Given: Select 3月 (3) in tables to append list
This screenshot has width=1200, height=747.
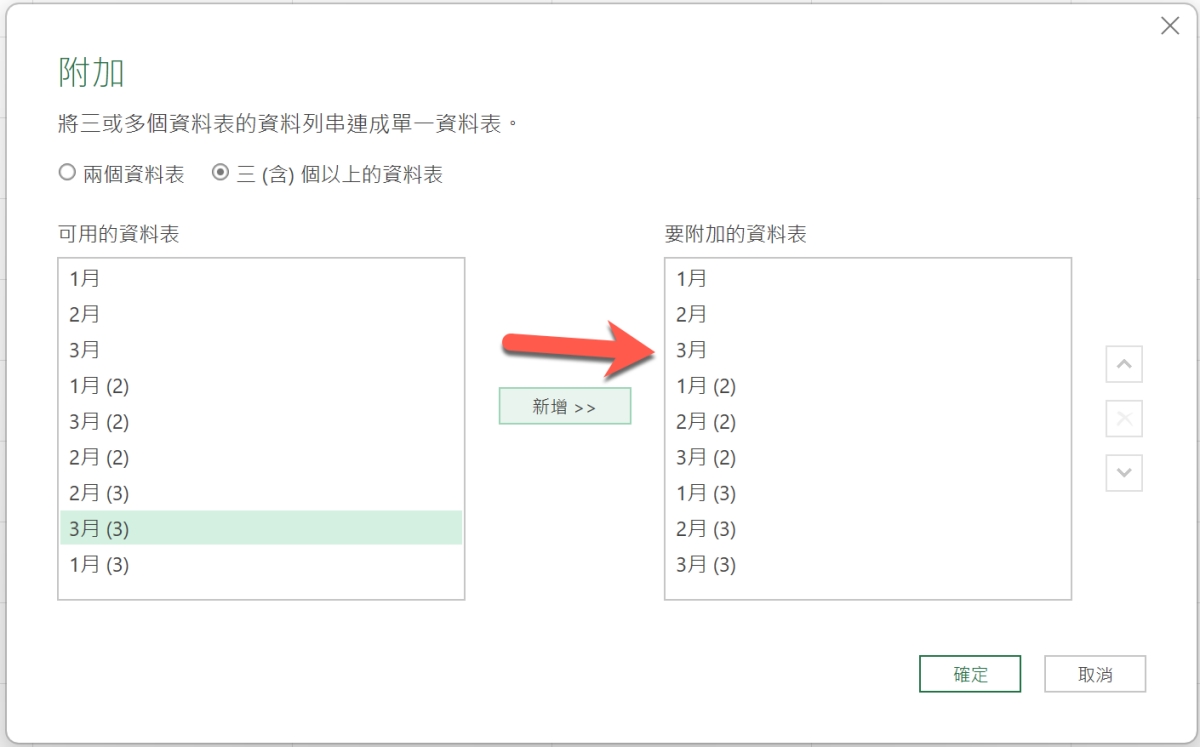Looking at the screenshot, I should tap(705, 565).
